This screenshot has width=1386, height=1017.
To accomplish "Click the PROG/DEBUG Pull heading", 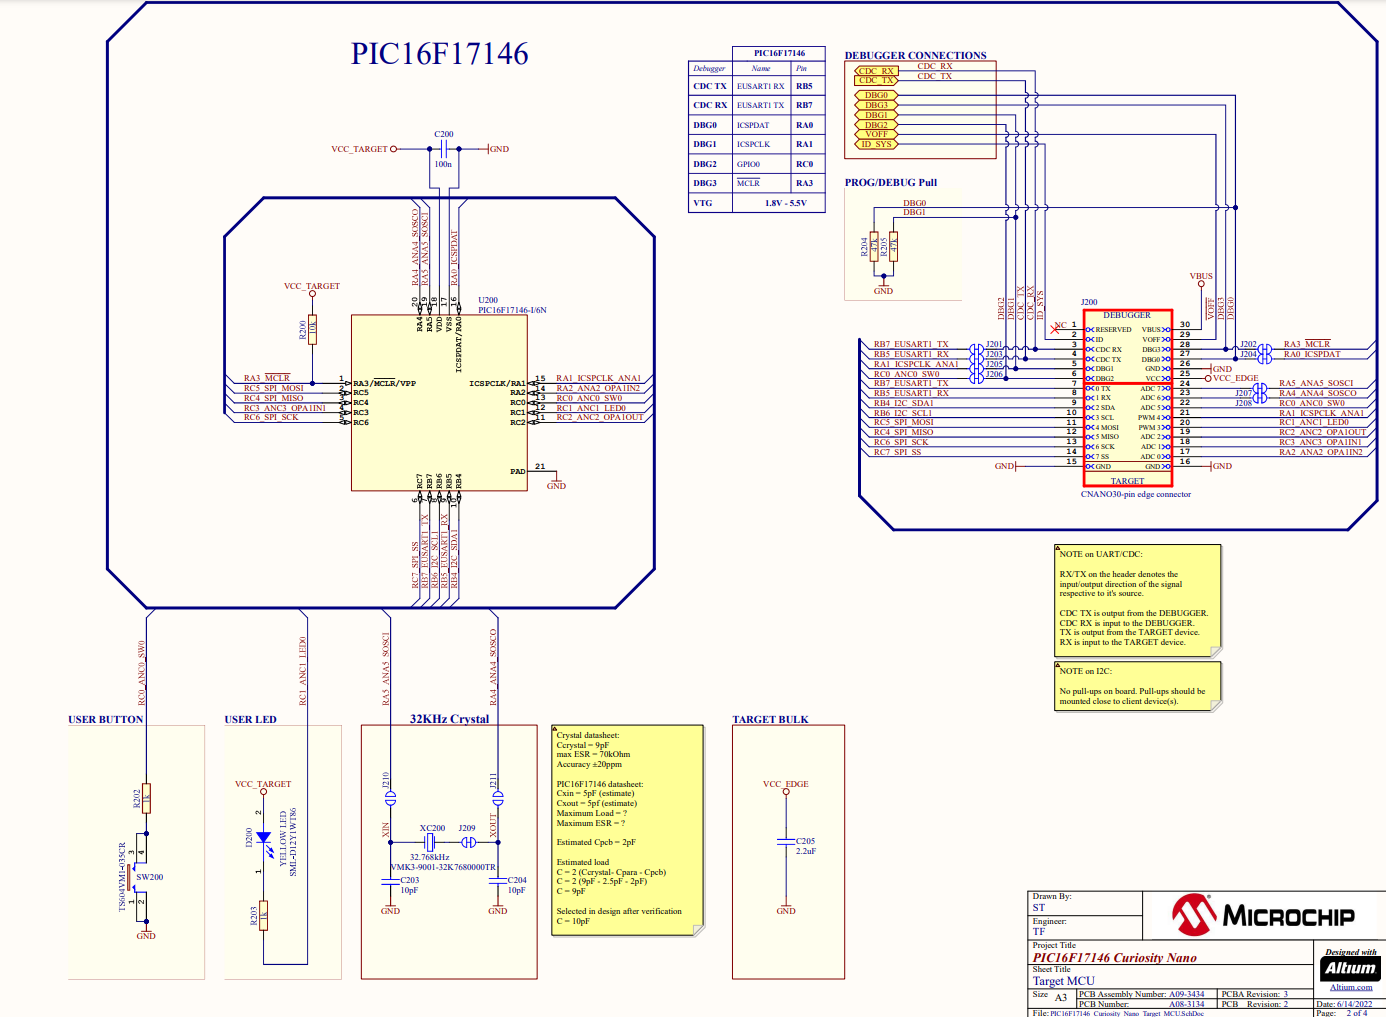I will (891, 183).
